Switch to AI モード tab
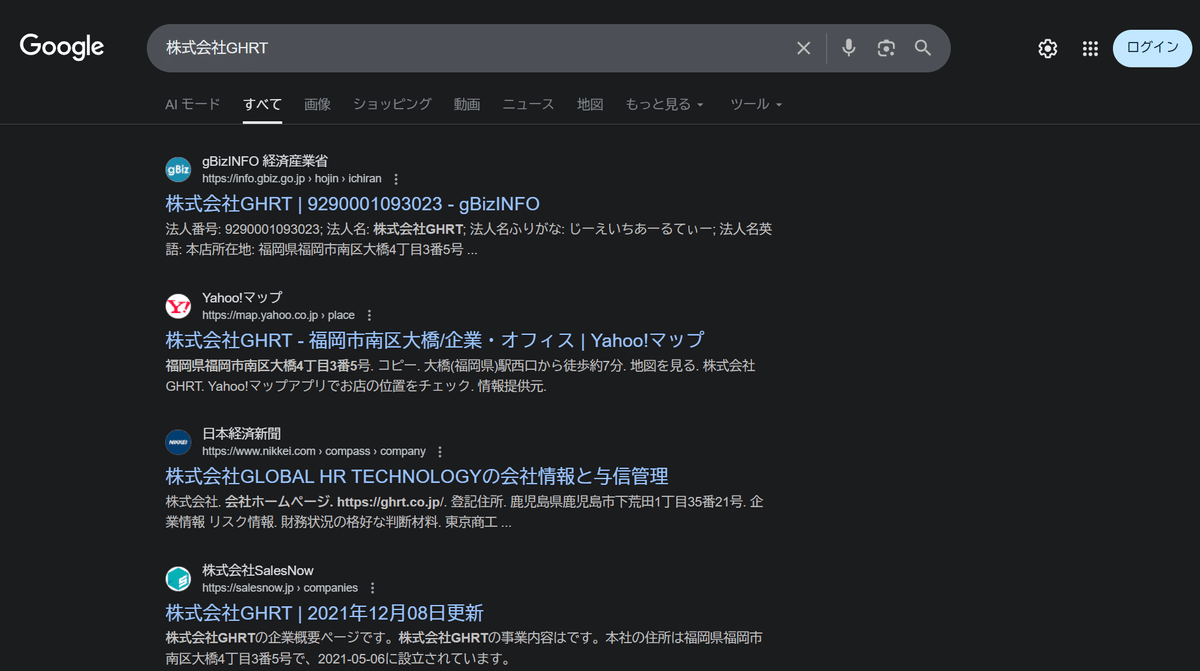This screenshot has height=671, width=1200. tap(193, 104)
